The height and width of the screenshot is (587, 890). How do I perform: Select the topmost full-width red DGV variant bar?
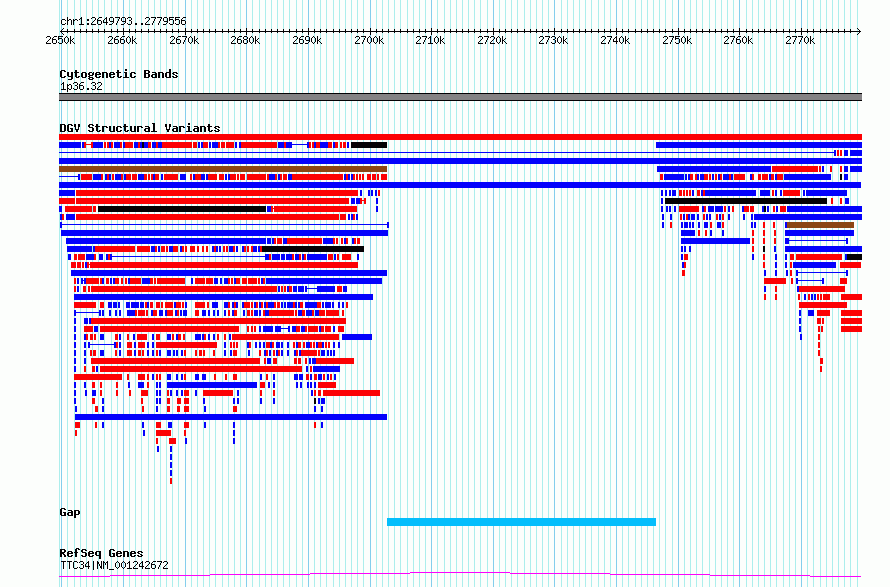pos(460,137)
